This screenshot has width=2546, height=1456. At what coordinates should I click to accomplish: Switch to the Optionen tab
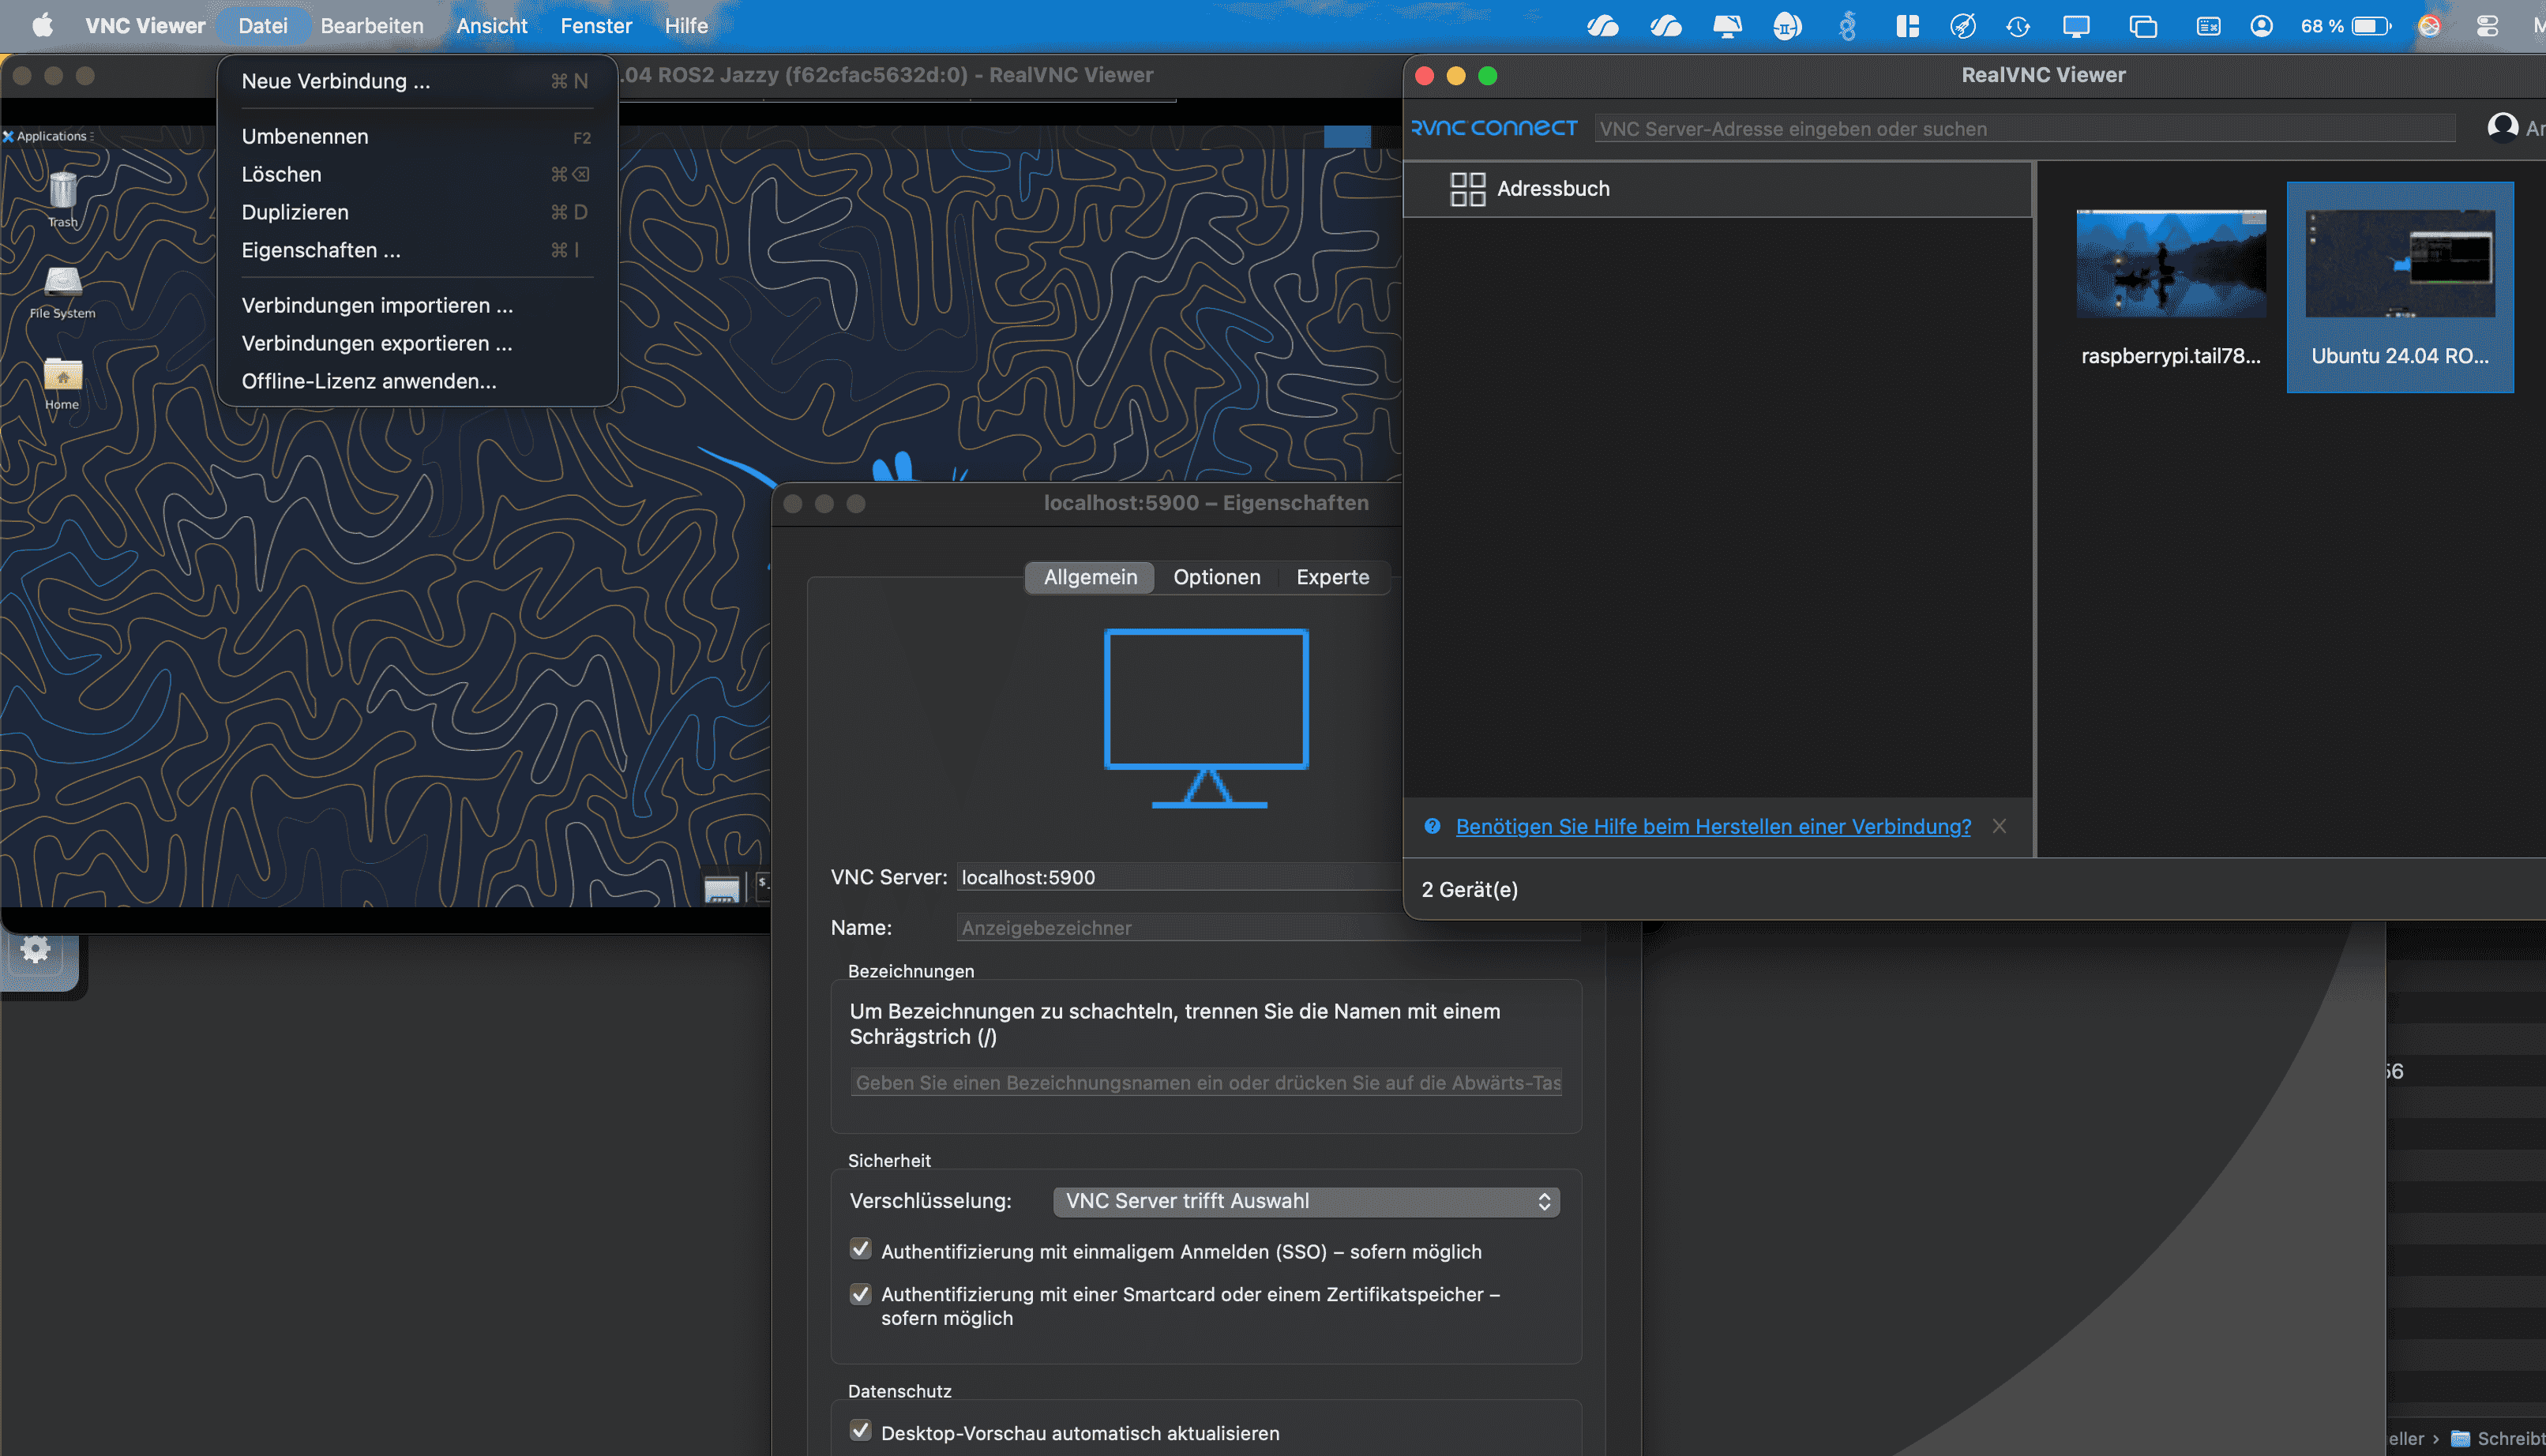[1216, 577]
